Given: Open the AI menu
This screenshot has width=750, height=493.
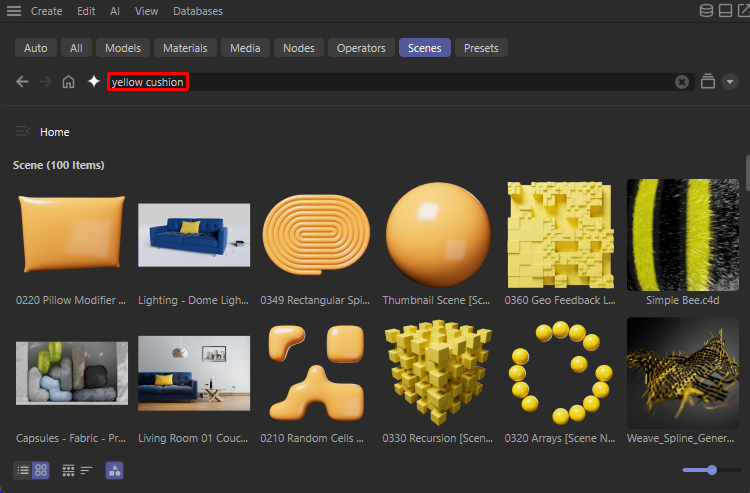Looking at the screenshot, I should (115, 11).
